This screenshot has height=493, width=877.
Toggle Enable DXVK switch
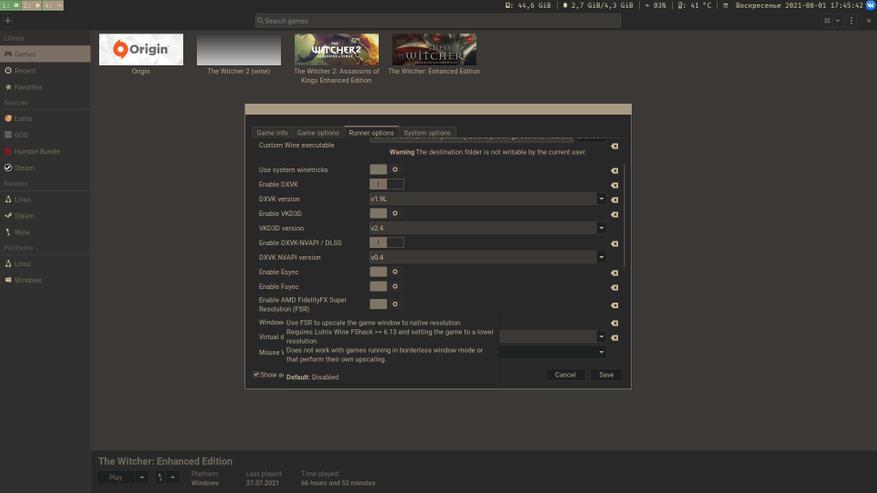[x=386, y=184]
